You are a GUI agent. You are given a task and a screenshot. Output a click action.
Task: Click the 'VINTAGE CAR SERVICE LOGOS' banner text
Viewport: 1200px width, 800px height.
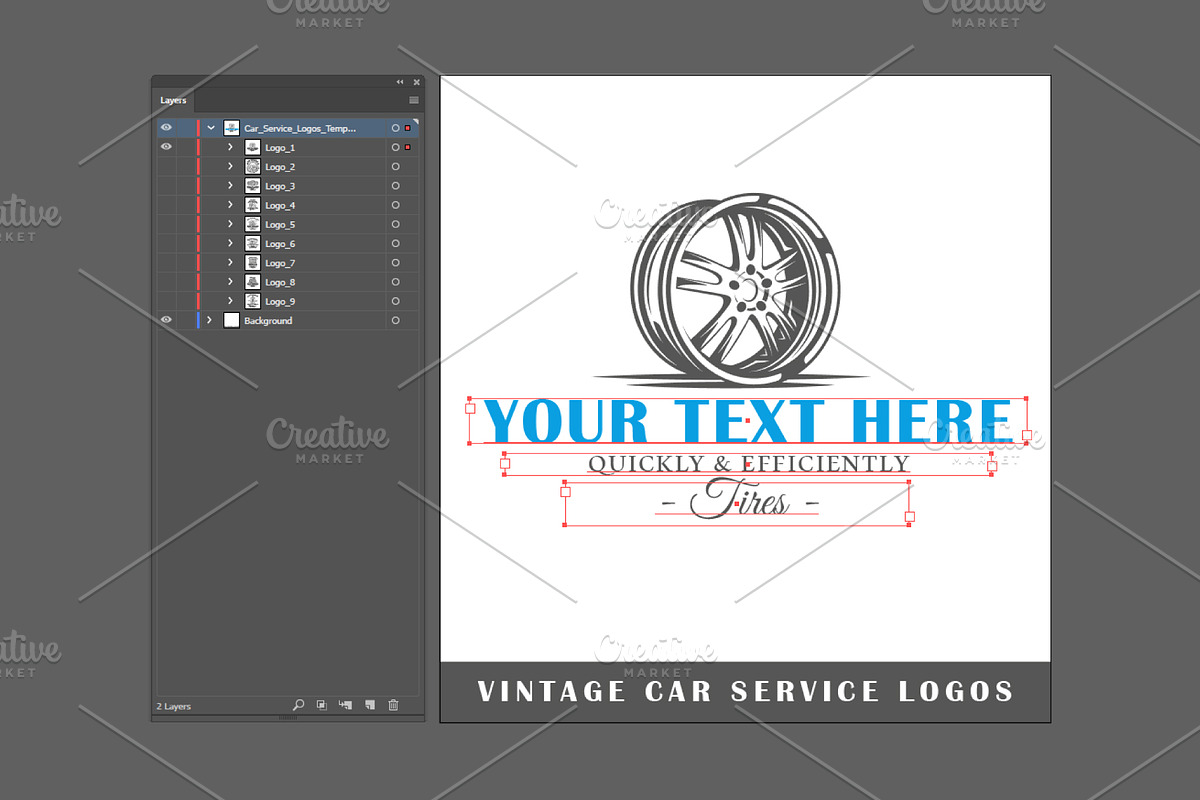coord(746,691)
